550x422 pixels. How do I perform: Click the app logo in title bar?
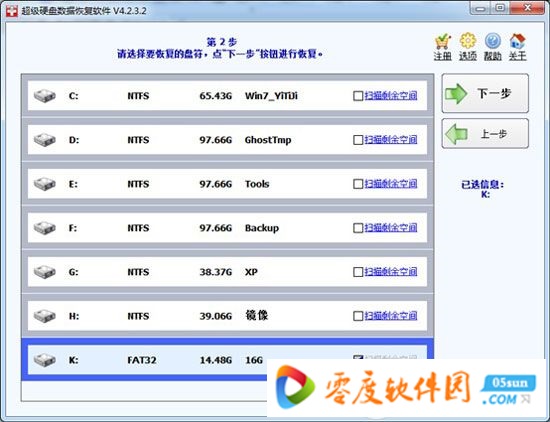pos(12,11)
